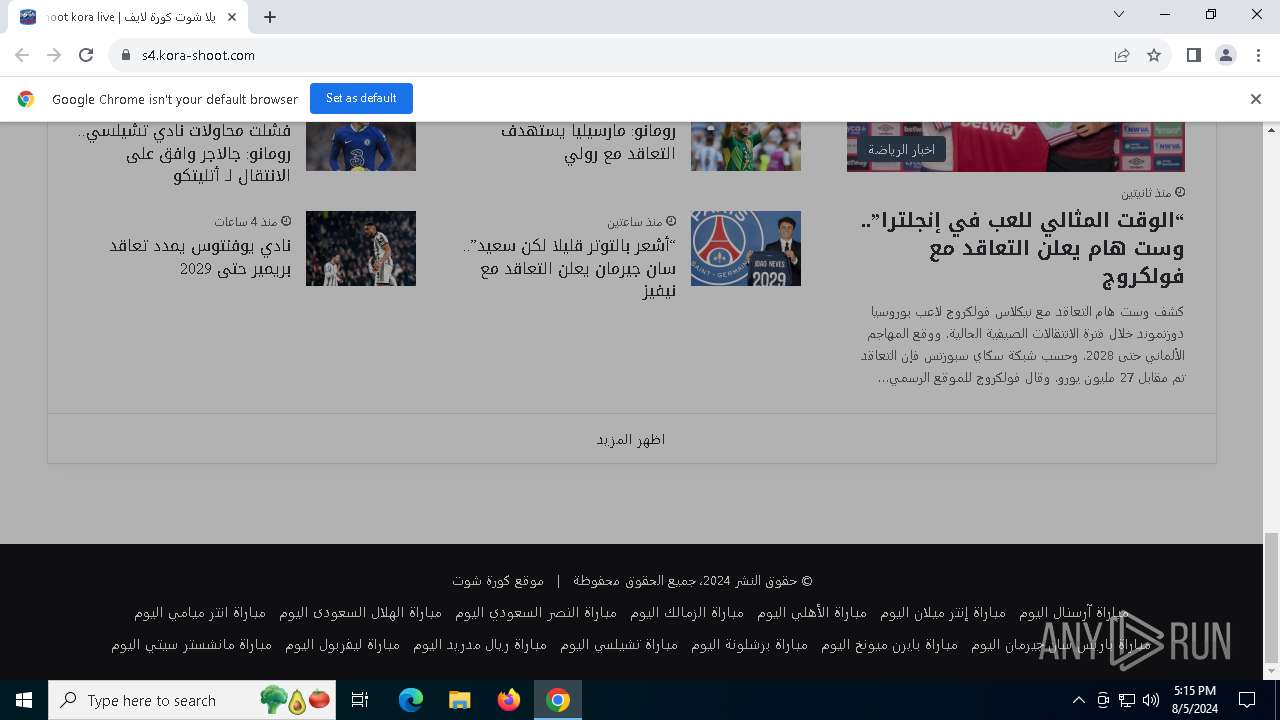Open Task View on the taskbar
1280x720 pixels.
[x=360, y=700]
